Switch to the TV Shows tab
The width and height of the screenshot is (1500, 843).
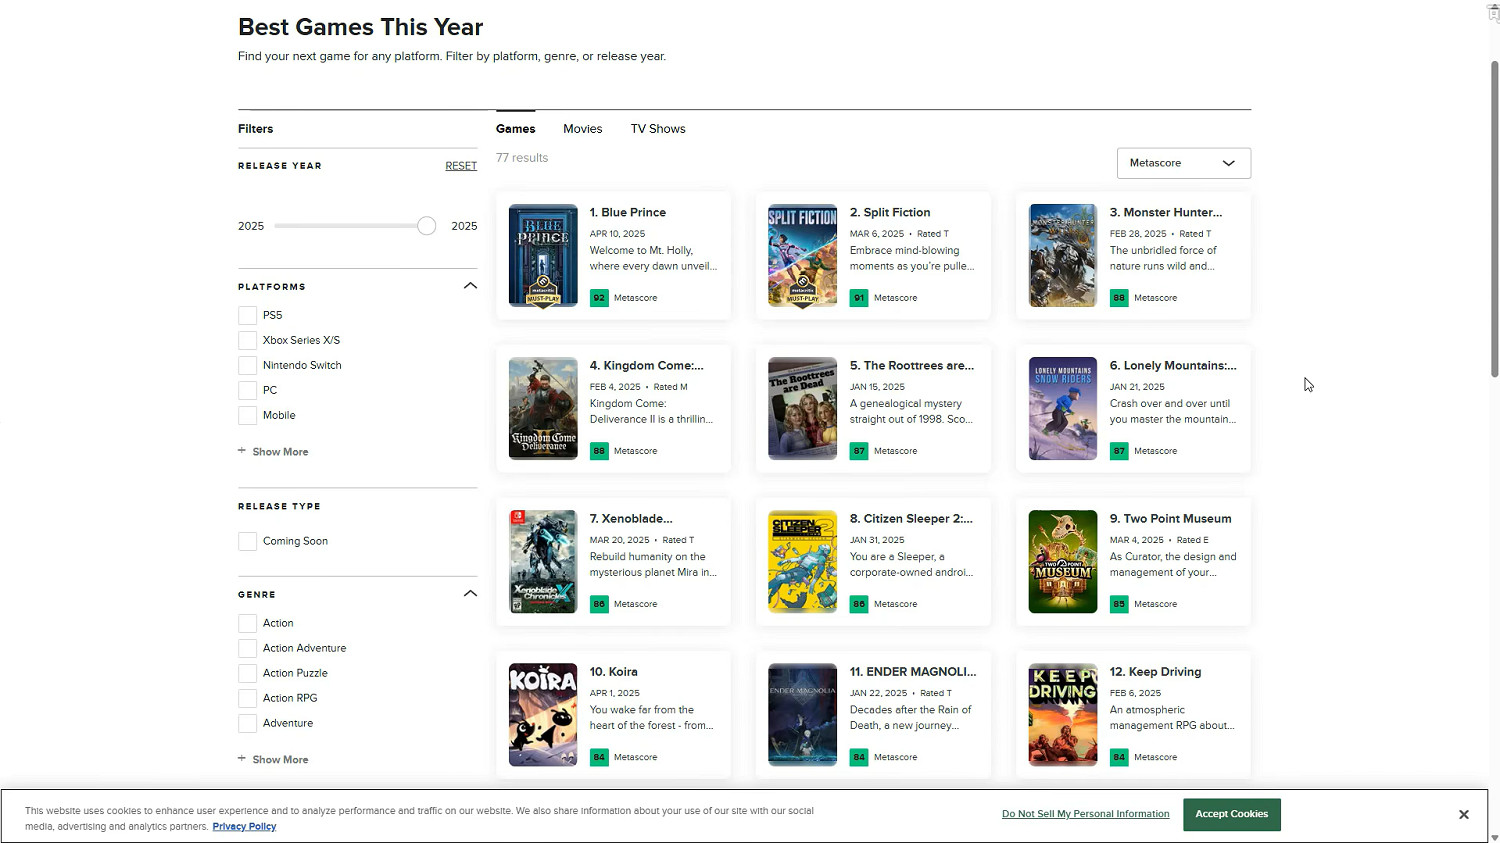point(658,129)
